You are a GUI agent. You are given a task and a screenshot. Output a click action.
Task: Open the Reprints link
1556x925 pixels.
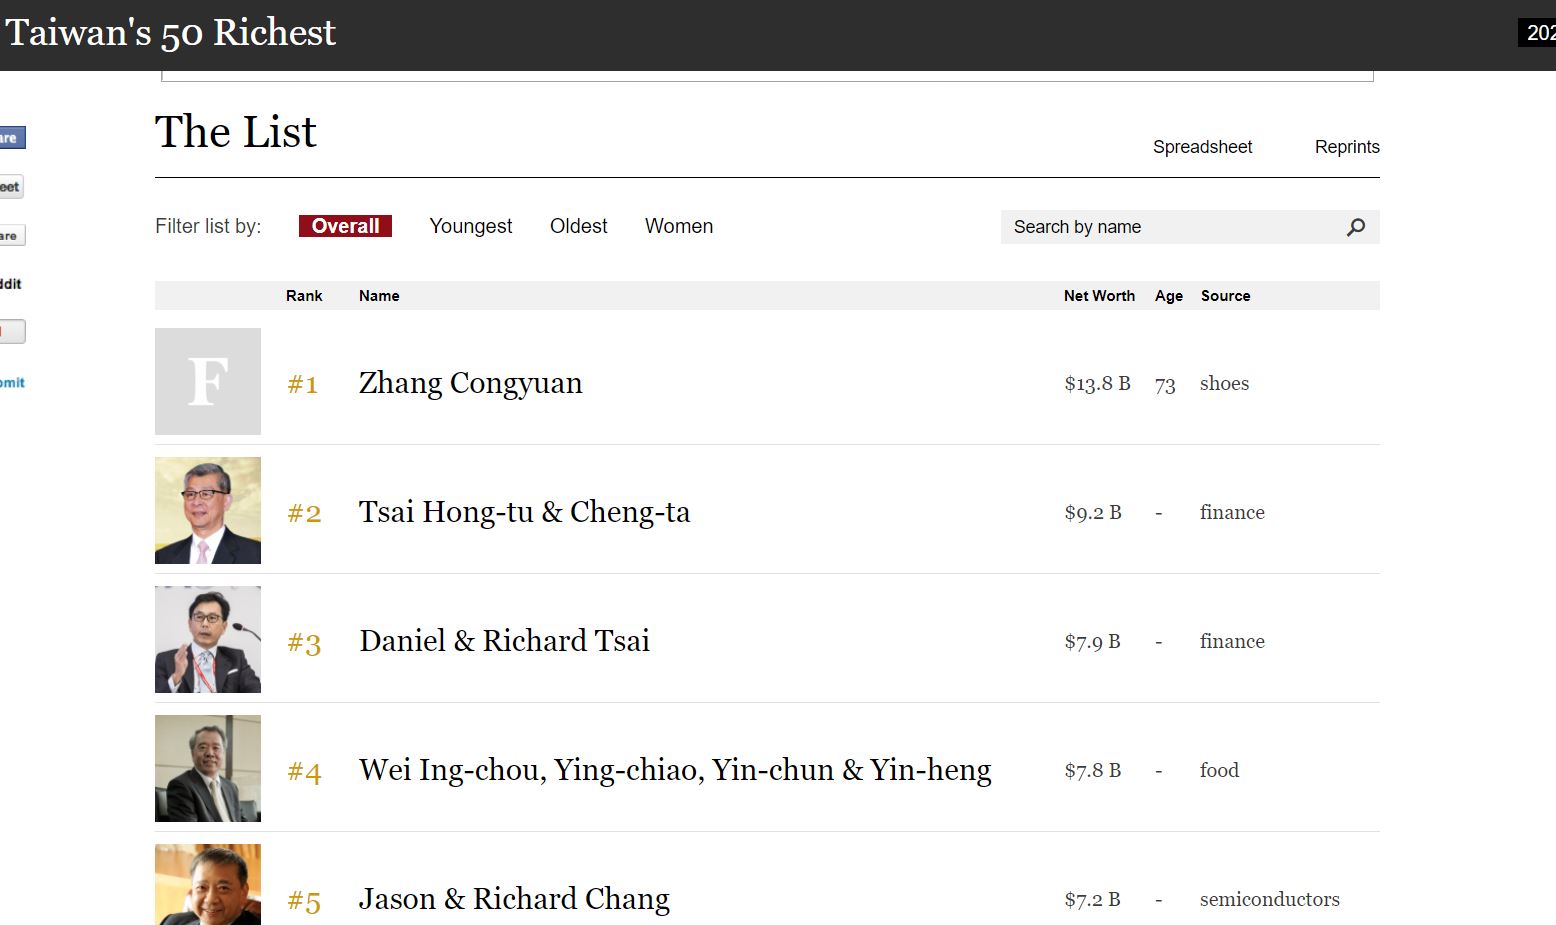pos(1347,147)
